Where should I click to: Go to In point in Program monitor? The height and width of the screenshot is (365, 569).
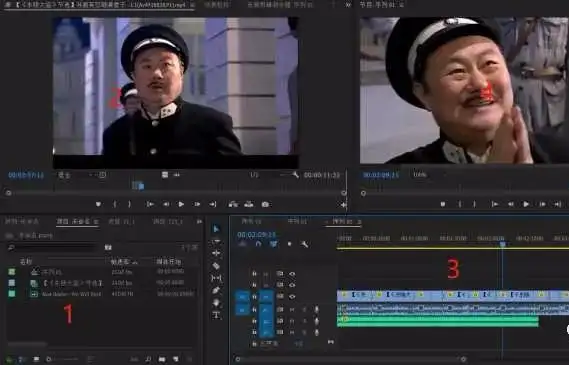coord(495,204)
